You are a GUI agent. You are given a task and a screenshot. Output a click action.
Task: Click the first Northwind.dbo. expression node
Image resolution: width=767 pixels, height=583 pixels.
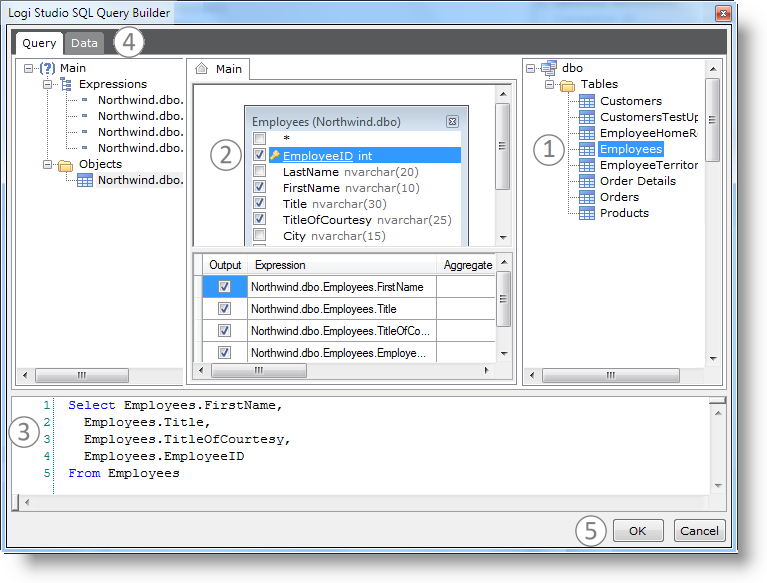[140, 100]
